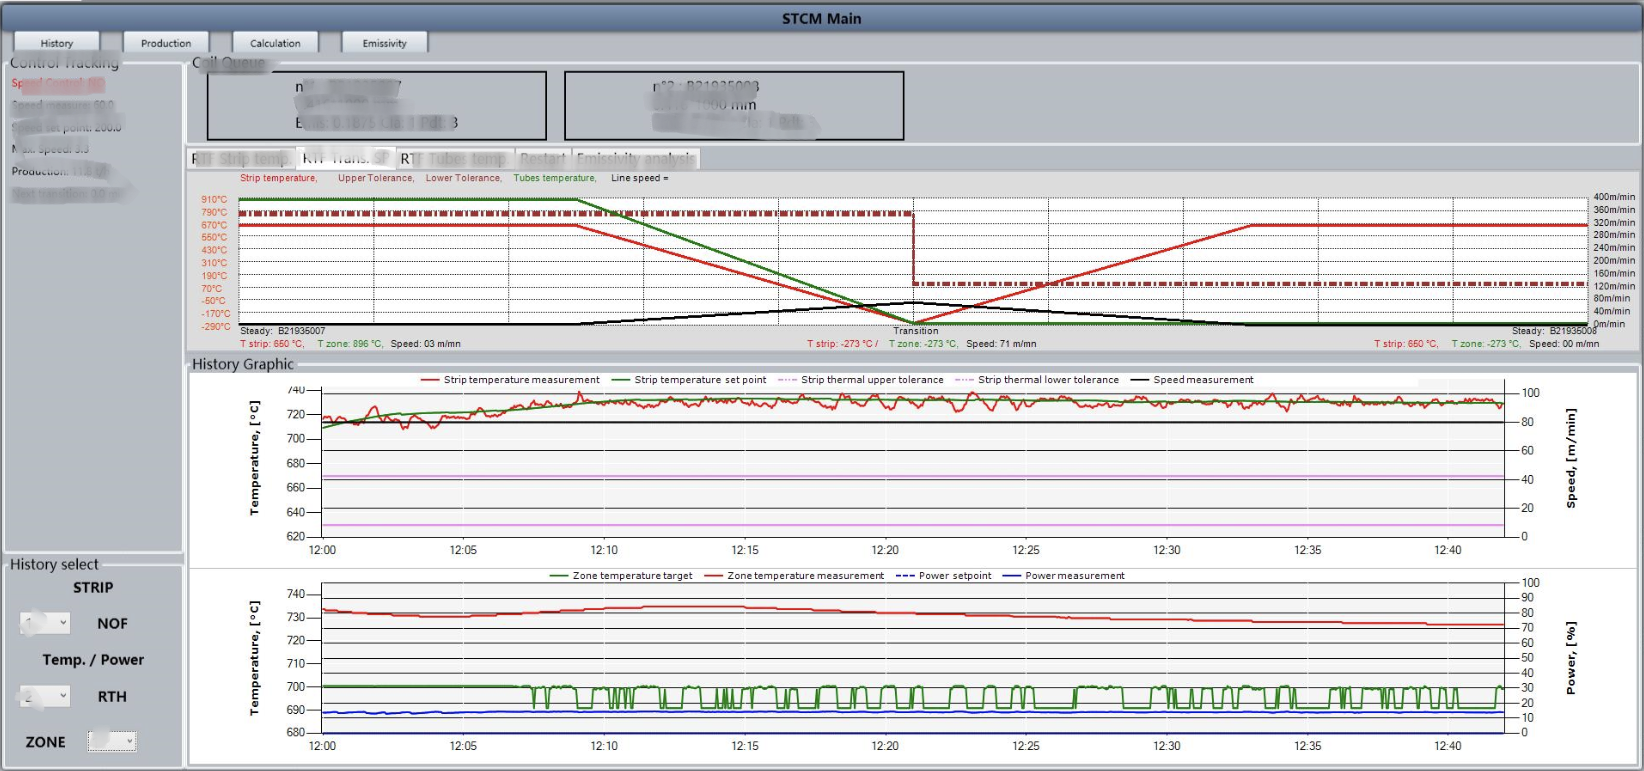Click 'Strip temperature set point' legend entry
This screenshot has width=1644, height=771.
(x=689, y=380)
